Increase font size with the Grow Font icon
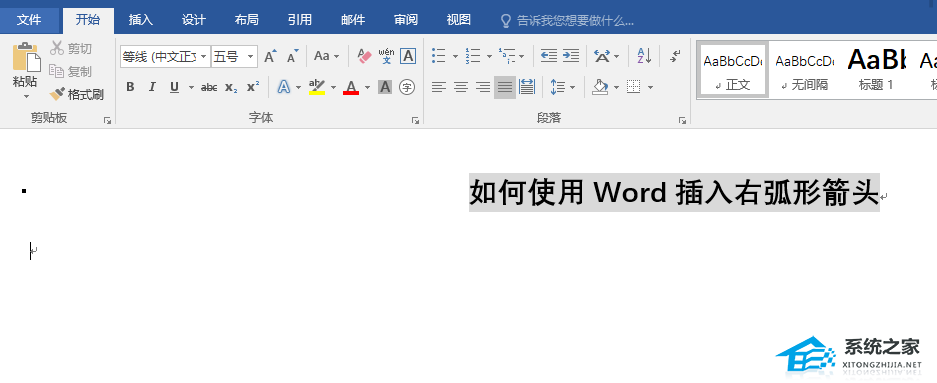This screenshot has height=383, width=937. 270,56
